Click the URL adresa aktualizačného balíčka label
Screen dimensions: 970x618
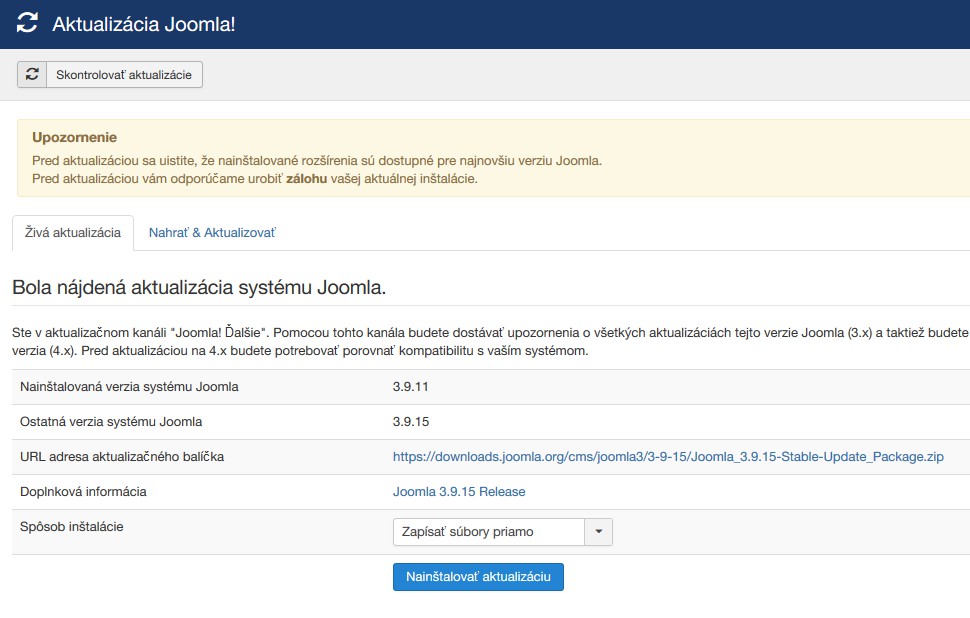click(x=122, y=457)
